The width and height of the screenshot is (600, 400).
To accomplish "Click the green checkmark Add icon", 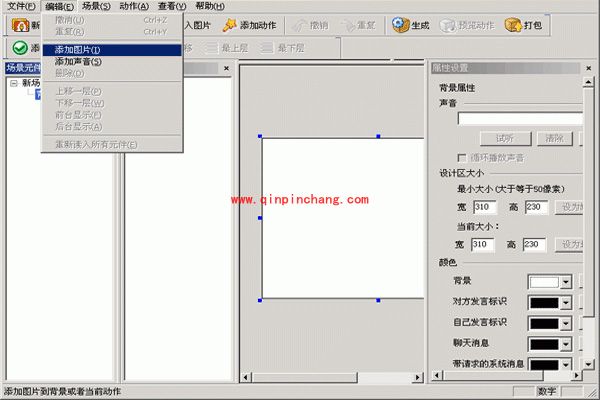I will coord(20,48).
